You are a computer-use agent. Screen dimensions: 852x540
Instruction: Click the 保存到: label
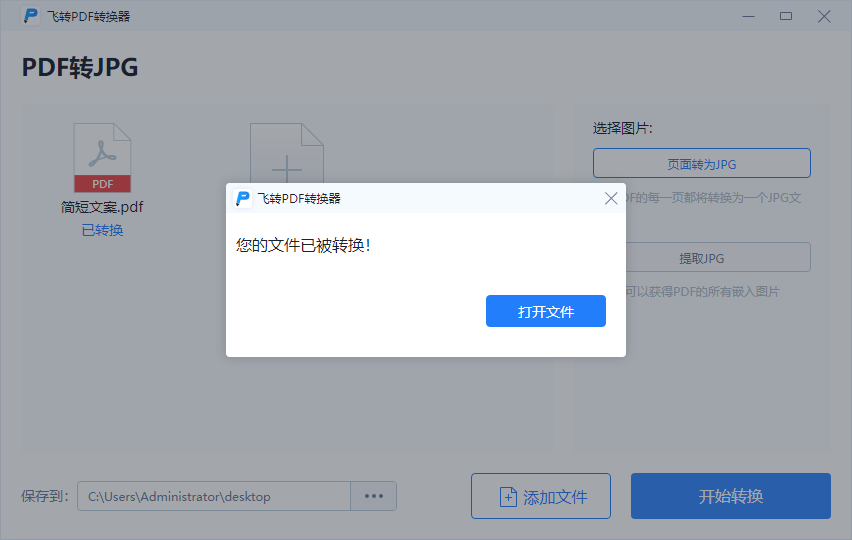tap(45, 496)
